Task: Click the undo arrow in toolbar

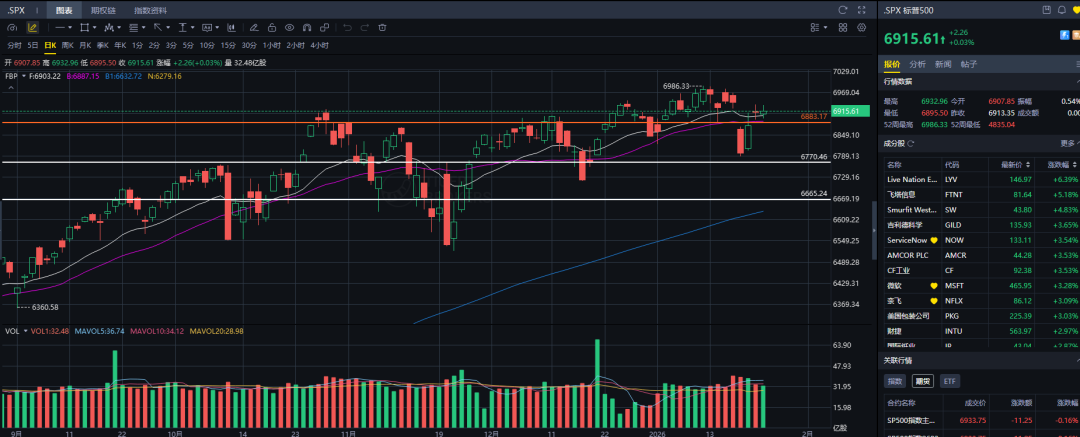Action: coord(348,27)
